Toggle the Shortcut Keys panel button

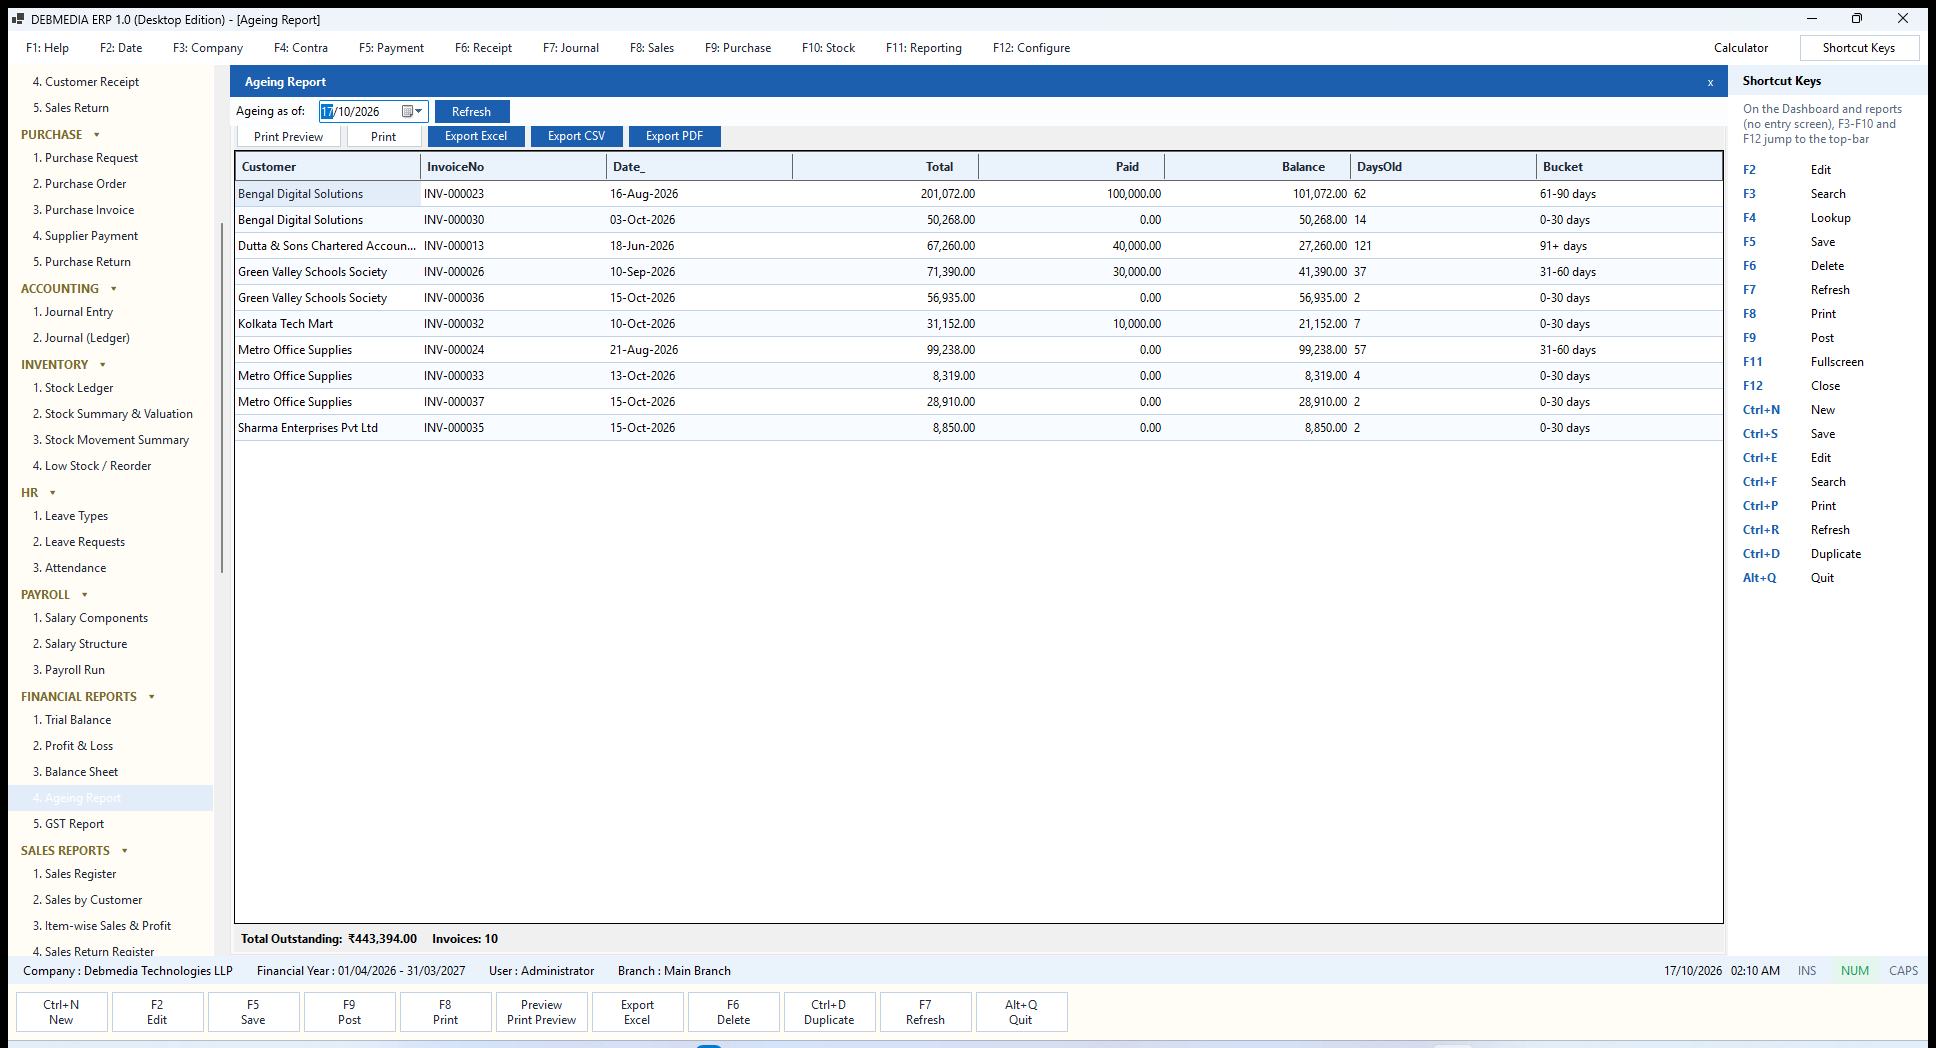[x=1858, y=48]
